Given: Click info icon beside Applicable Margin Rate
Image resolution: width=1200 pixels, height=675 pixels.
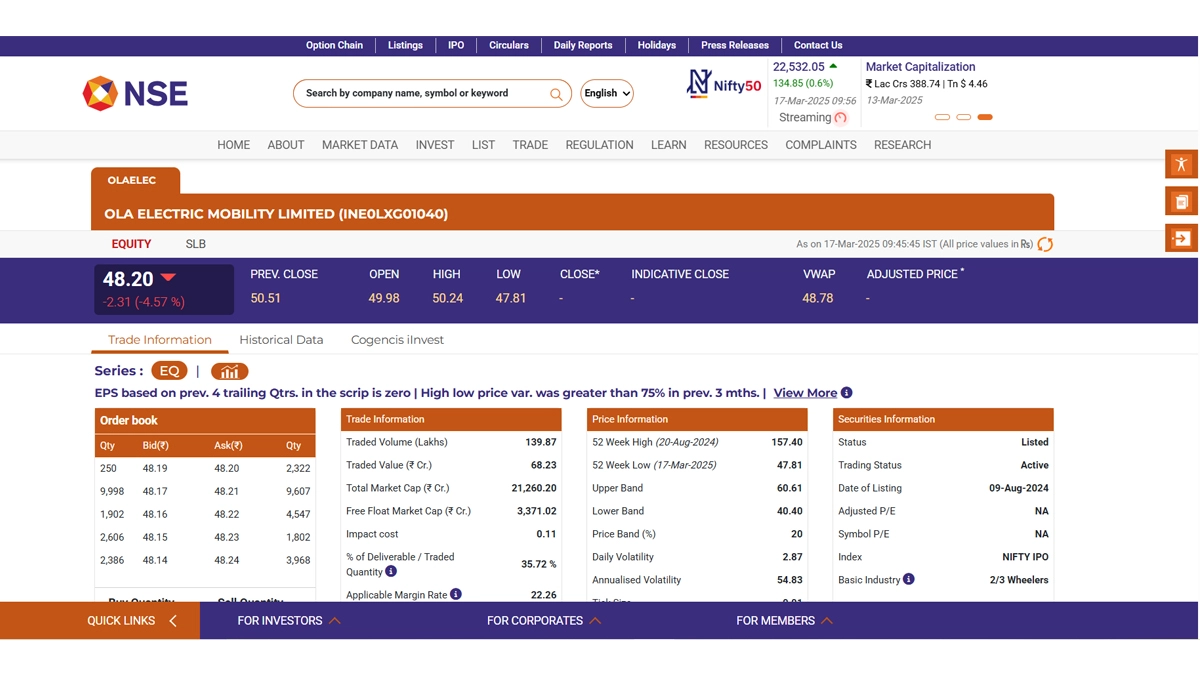Looking at the screenshot, I should (456, 594).
